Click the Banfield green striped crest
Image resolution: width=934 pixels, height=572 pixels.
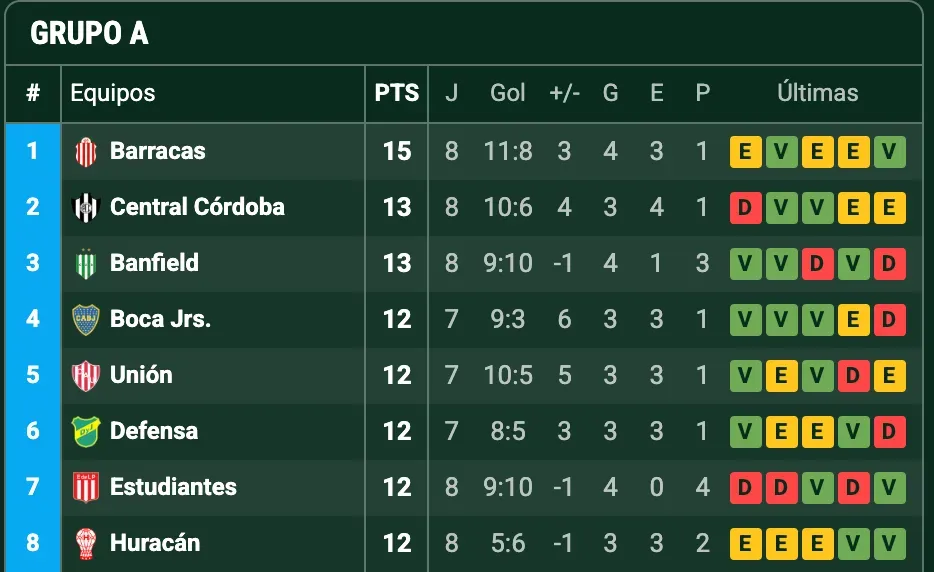pos(86,264)
